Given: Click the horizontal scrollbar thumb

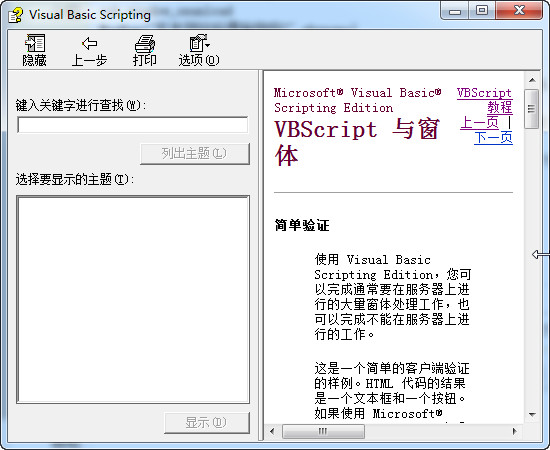Looking at the screenshot, I should coord(323,431).
